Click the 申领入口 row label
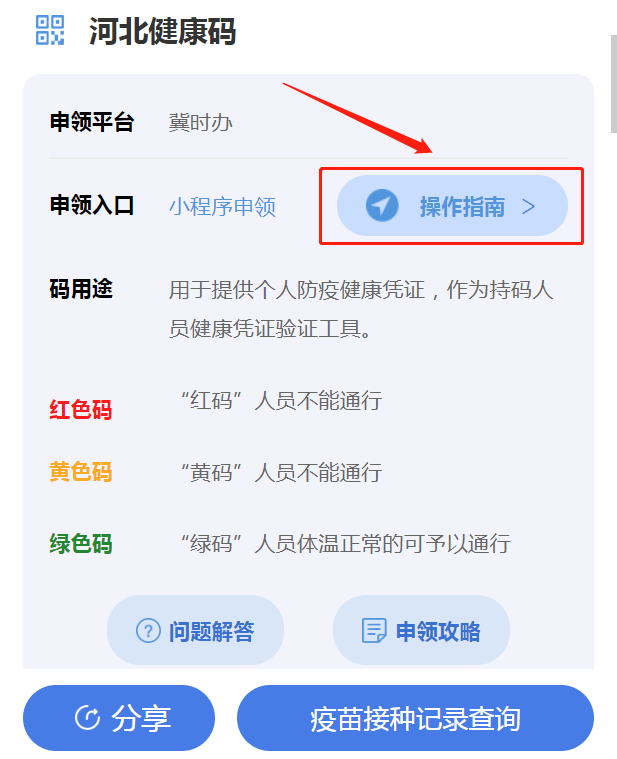 (x=91, y=205)
